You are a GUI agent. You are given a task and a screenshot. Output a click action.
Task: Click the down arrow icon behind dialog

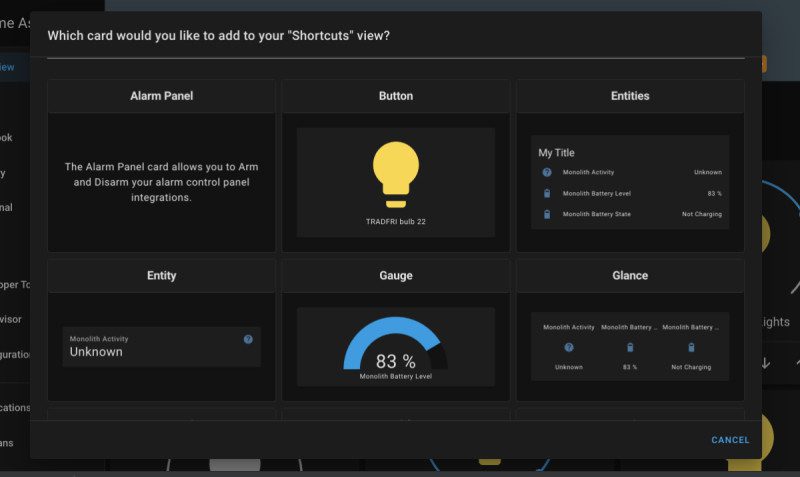coord(765,363)
